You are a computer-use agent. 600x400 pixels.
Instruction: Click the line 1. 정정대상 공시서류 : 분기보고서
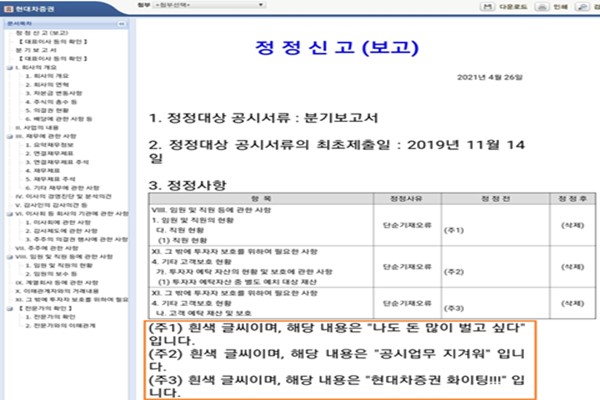pyautogui.click(x=264, y=118)
